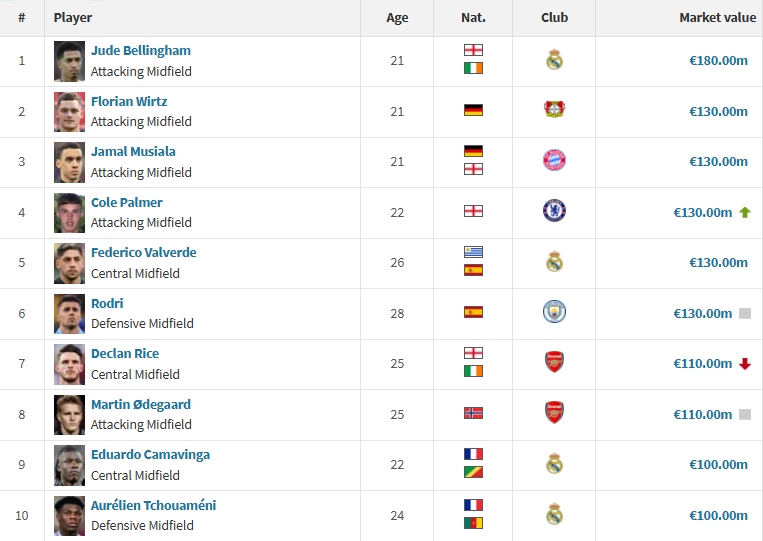763x541 pixels.
Task: Click Chelsea club crest in Cole Palmer row
Action: 554,211
